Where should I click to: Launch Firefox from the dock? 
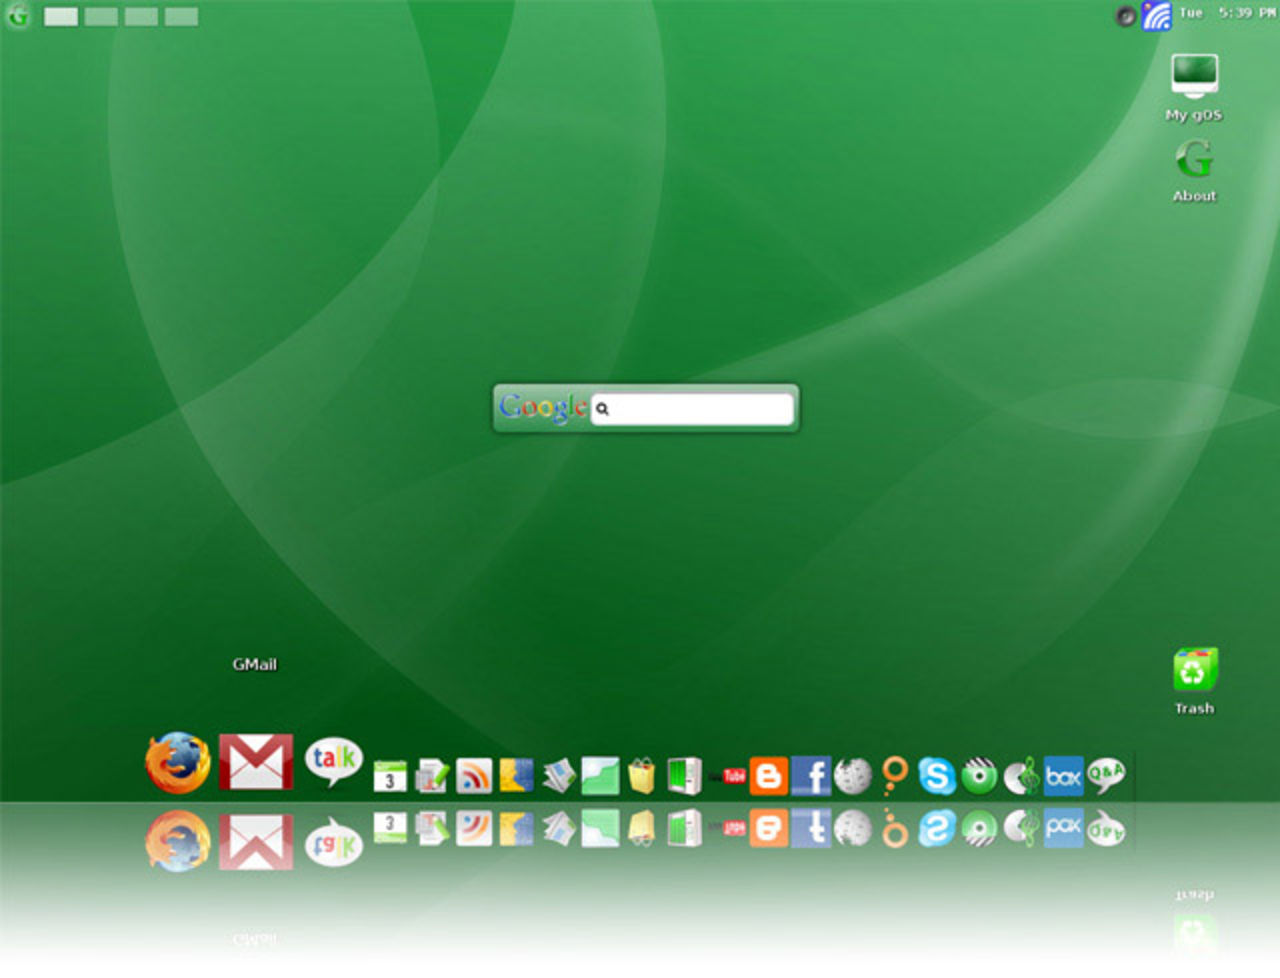(x=177, y=762)
